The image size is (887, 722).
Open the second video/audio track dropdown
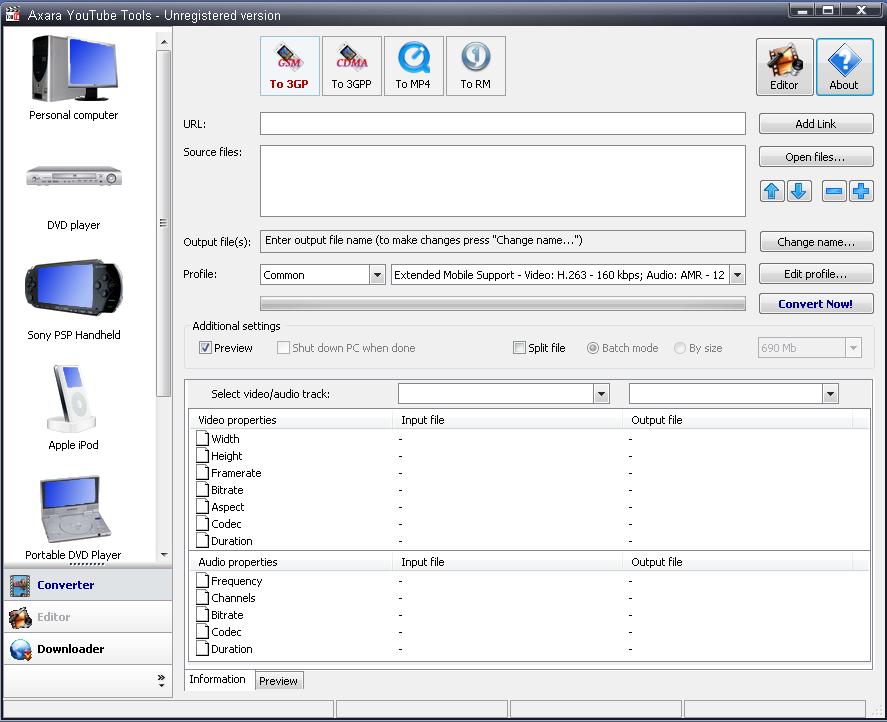point(830,394)
